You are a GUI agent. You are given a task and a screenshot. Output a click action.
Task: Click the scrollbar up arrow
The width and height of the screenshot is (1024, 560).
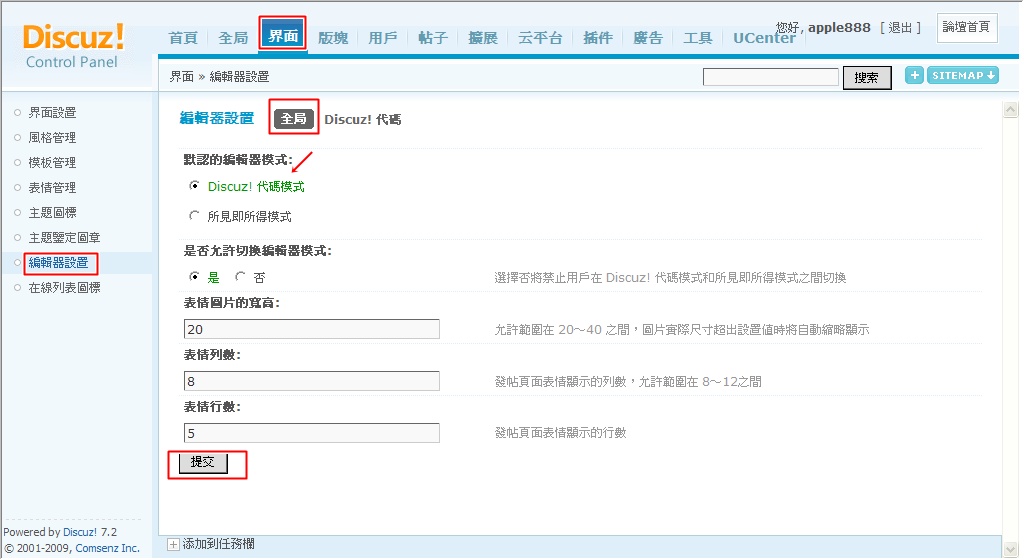(1010, 110)
